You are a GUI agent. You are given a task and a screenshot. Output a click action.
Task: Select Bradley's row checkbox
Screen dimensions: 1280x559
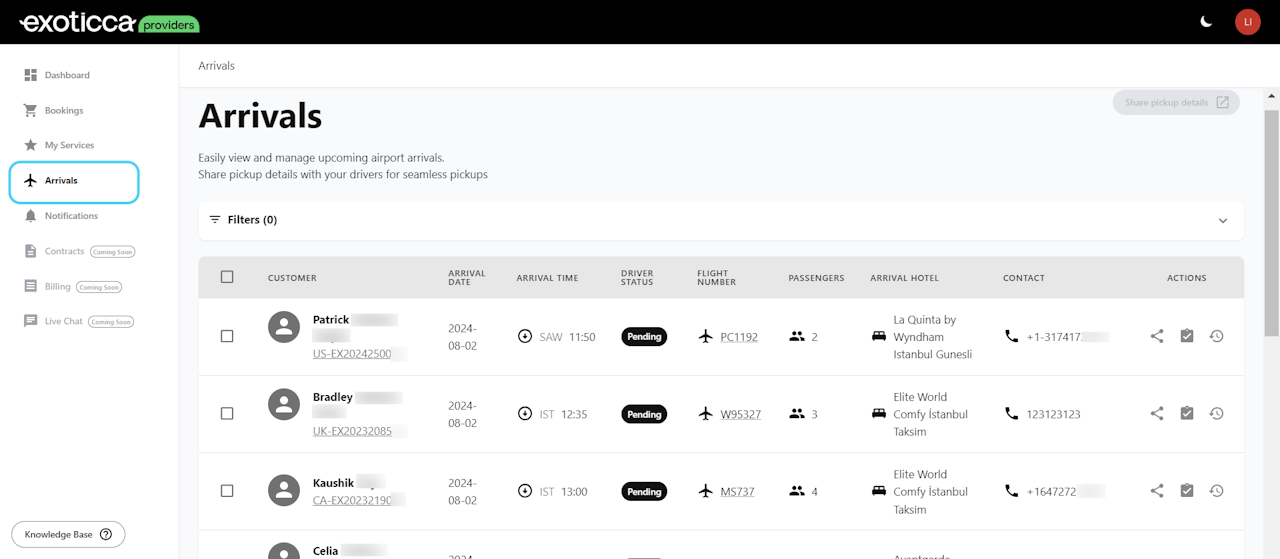click(227, 414)
